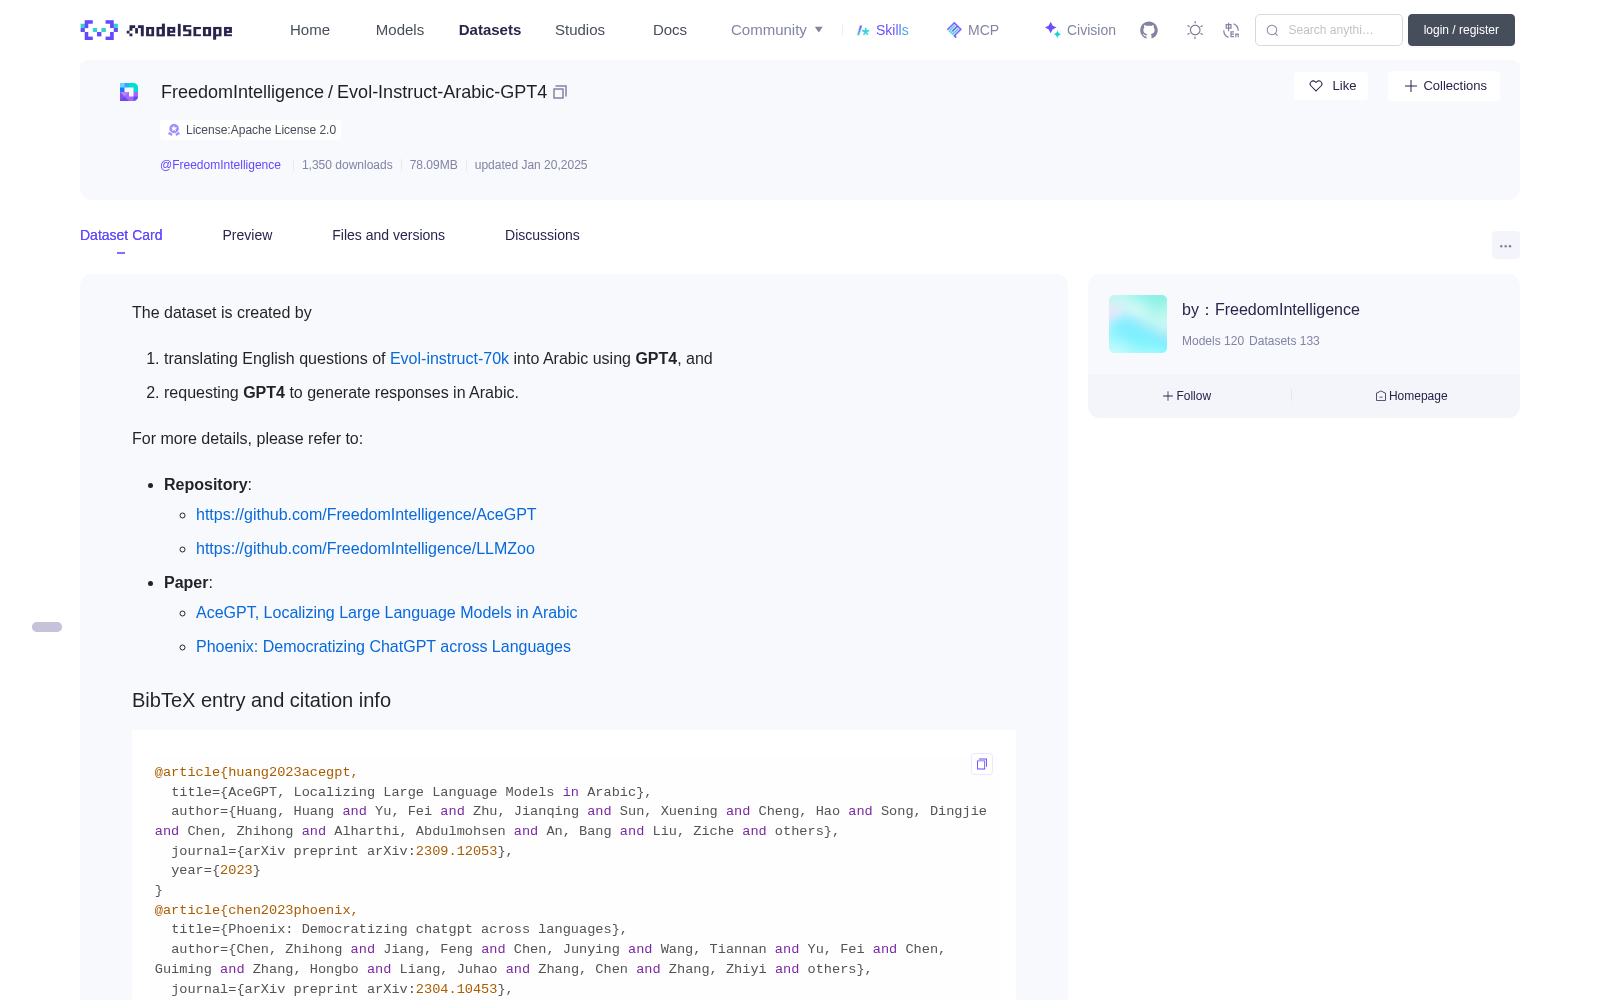Click the dataset avatar icon beside title

[129, 92]
